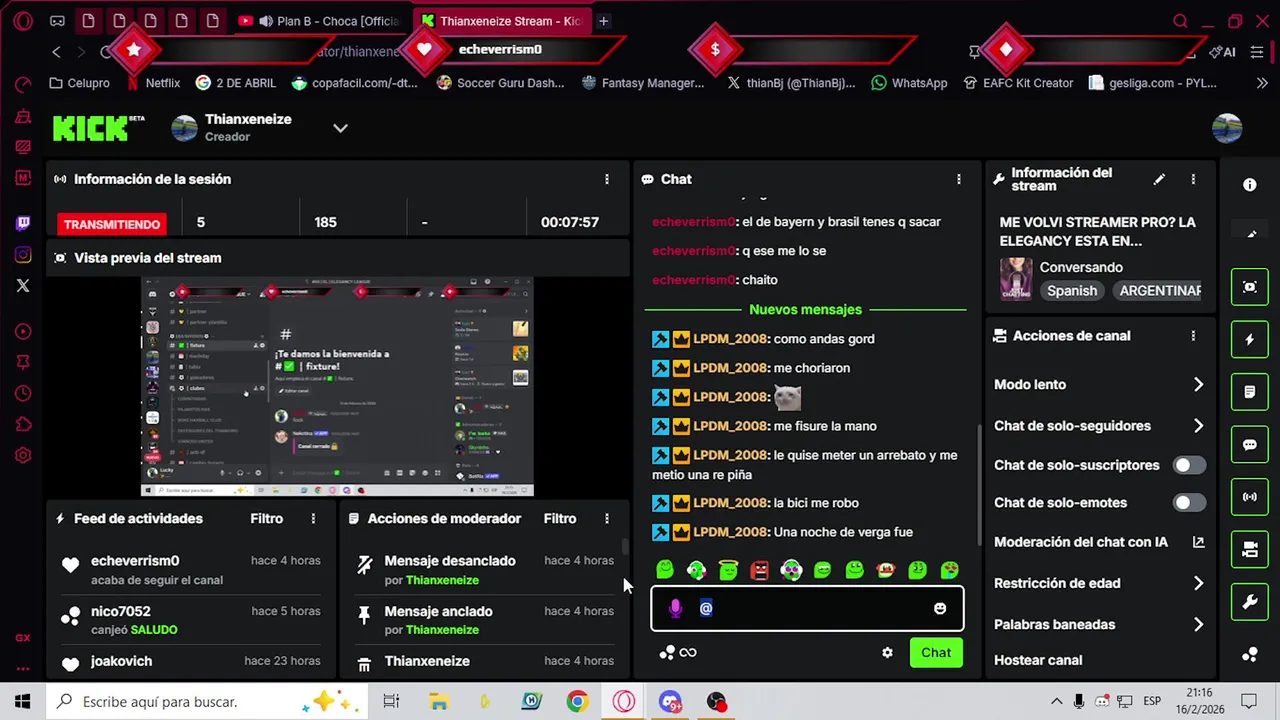Screen dimensions: 1280x720
Task: Click the Opera GX logo menu
Action: coord(23,21)
